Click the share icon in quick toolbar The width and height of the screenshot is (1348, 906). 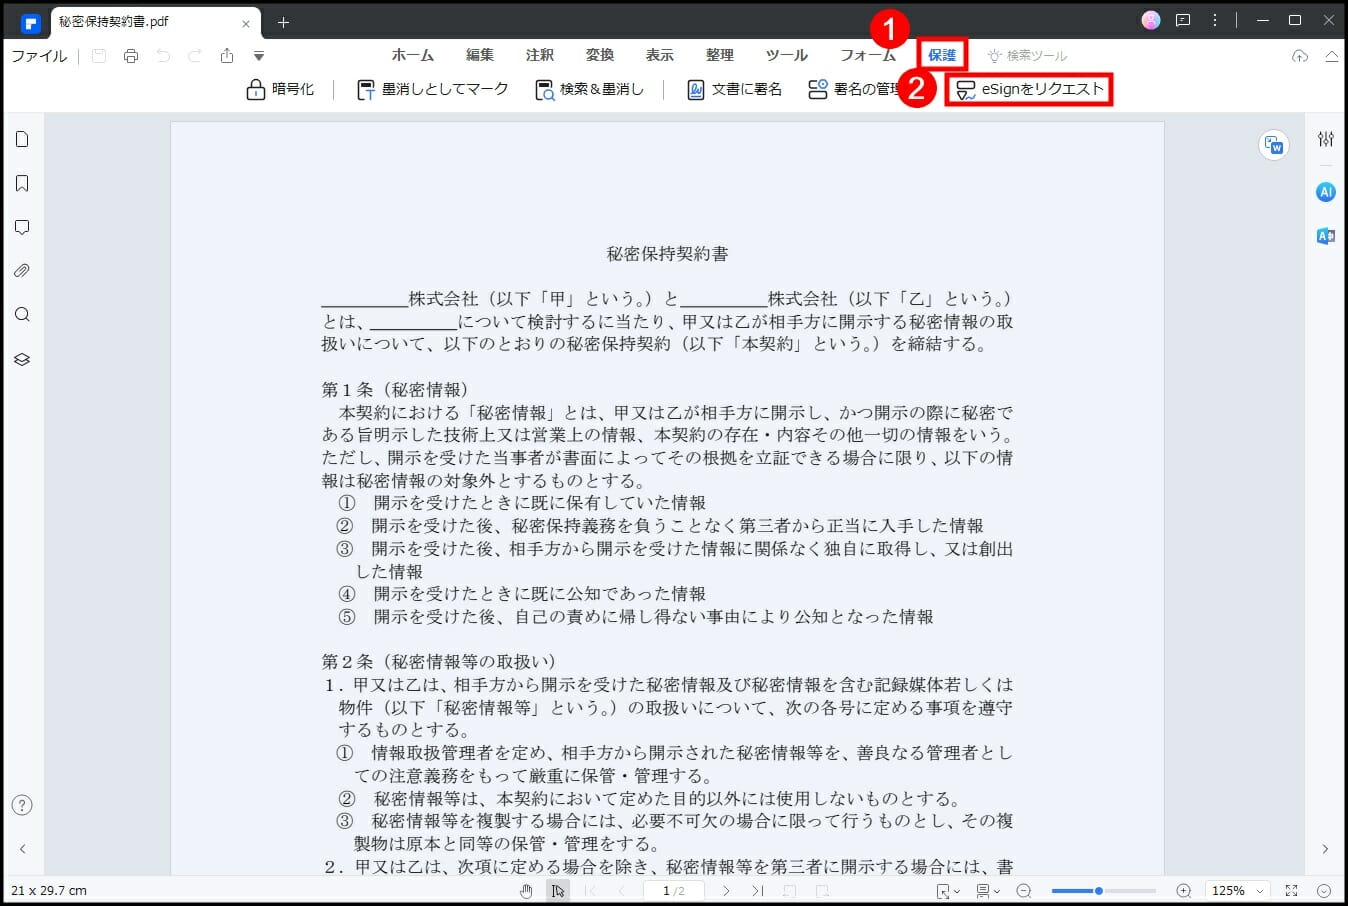[227, 56]
